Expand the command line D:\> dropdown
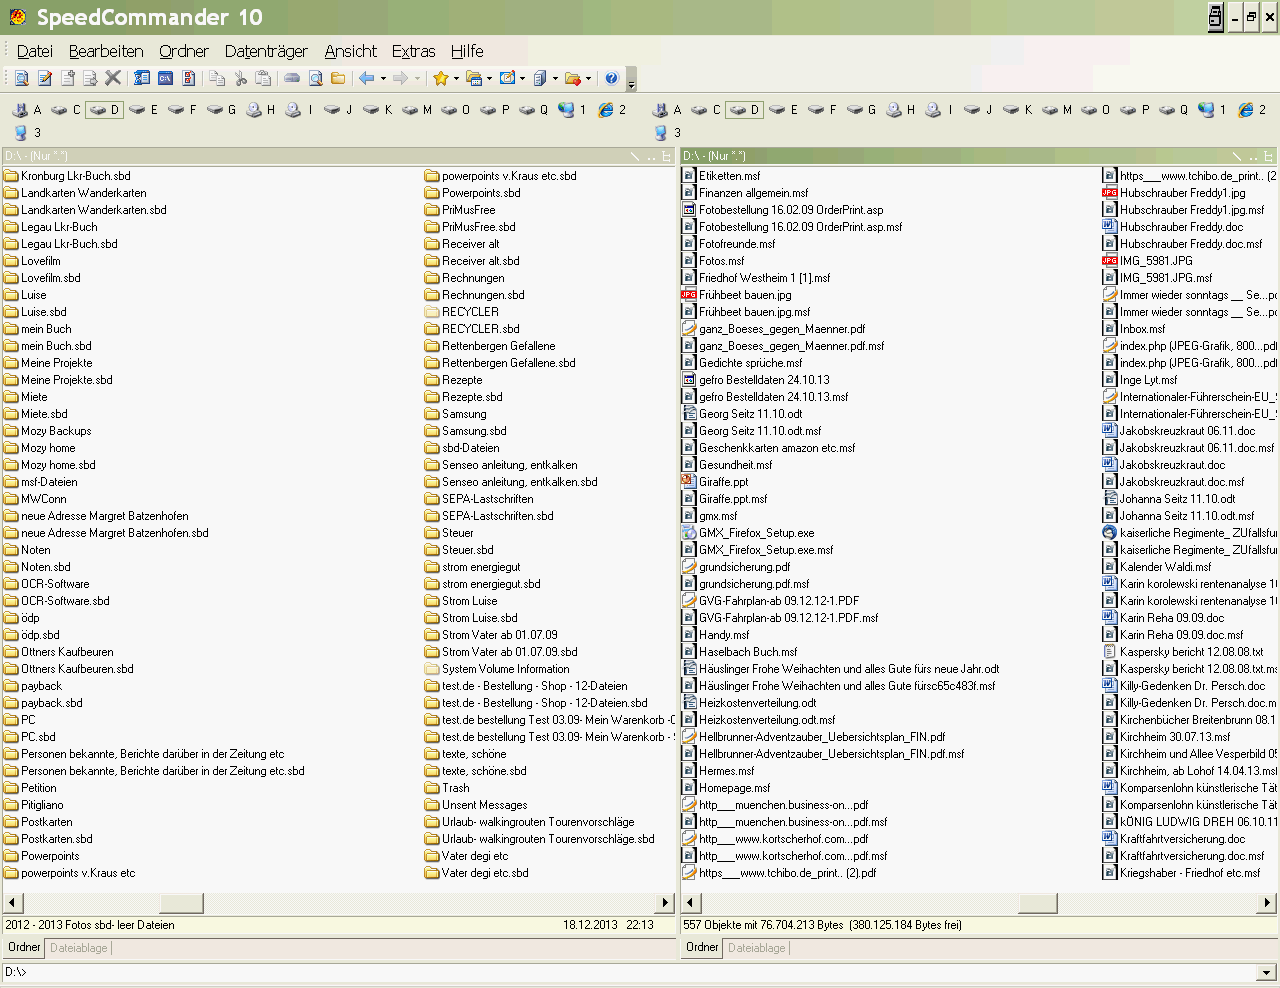 tap(1267, 972)
